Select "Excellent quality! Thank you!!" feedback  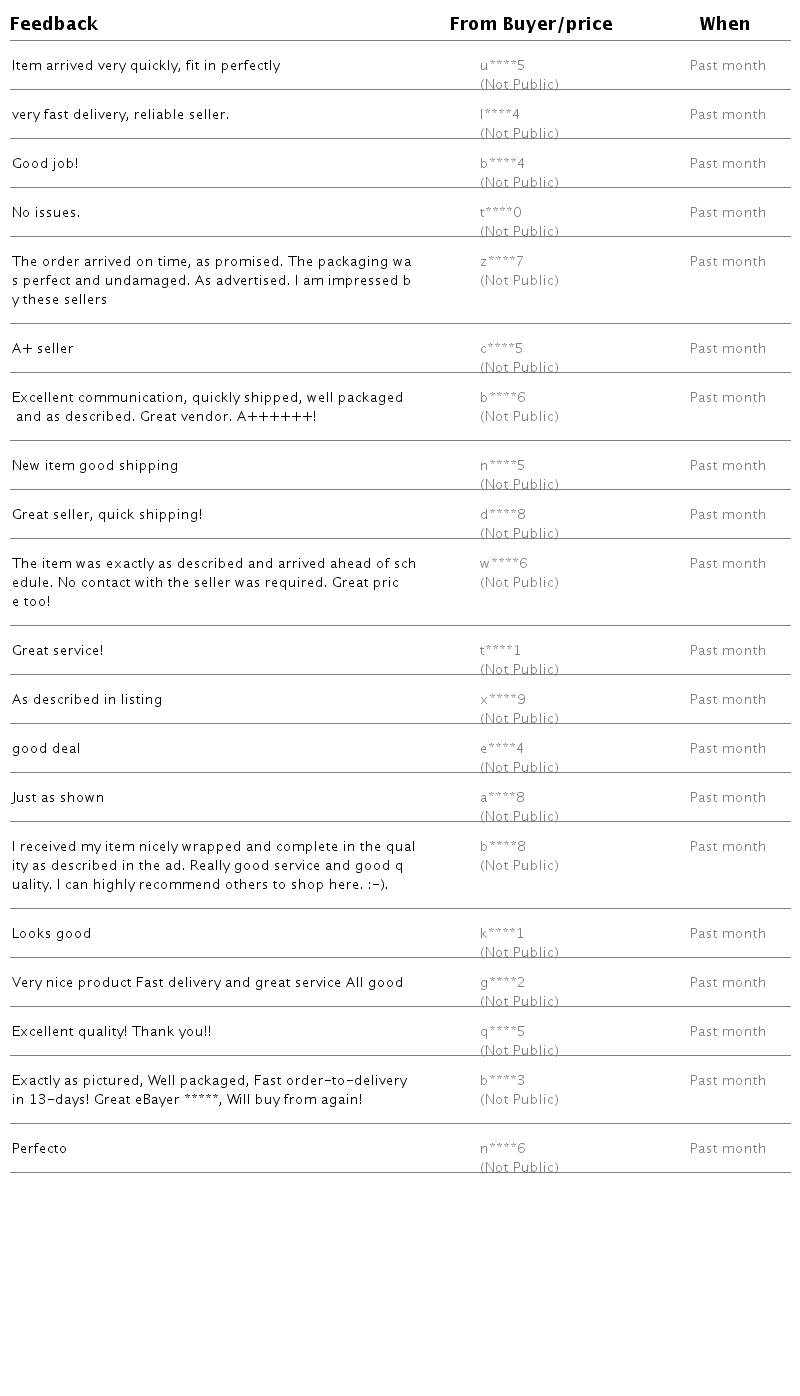[x=112, y=1032]
